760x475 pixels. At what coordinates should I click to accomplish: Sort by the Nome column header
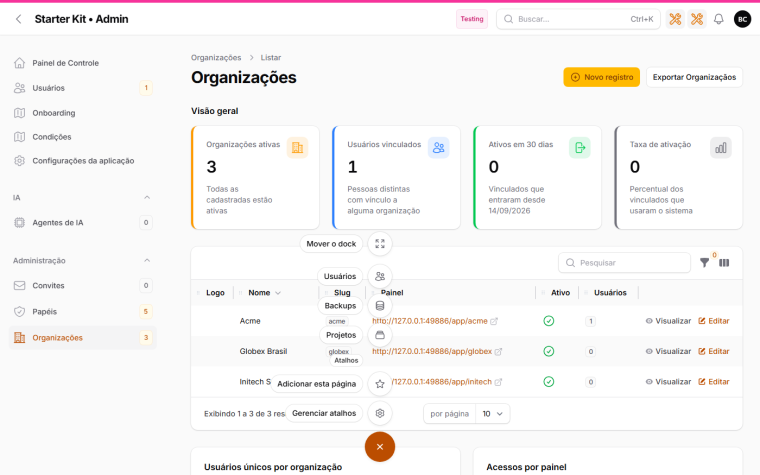coord(264,293)
